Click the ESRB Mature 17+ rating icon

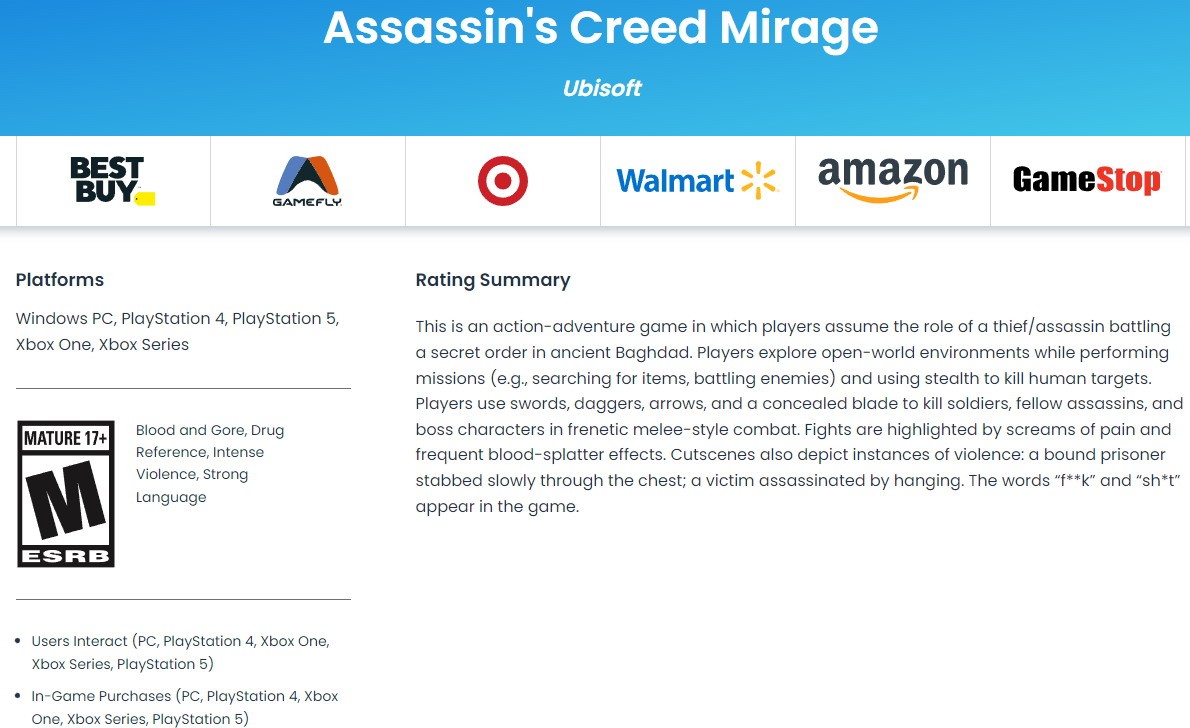tap(66, 493)
